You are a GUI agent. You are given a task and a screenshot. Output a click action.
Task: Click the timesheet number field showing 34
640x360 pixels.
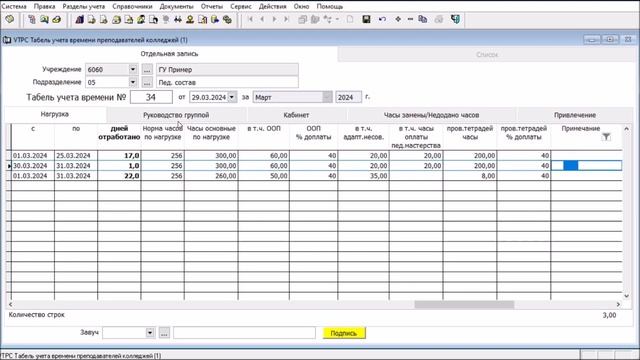click(x=151, y=97)
